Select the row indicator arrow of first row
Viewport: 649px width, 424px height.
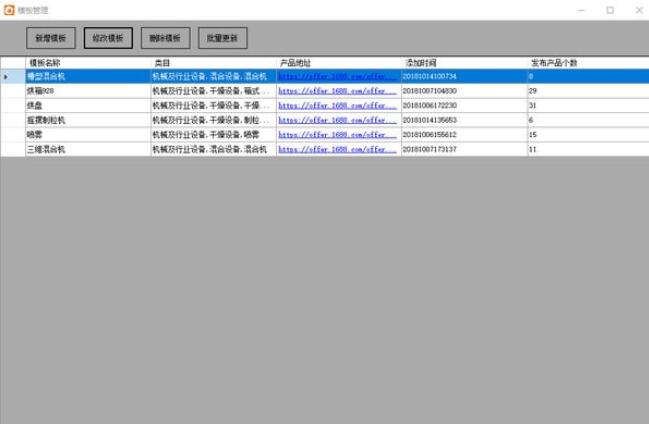(8, 76)
